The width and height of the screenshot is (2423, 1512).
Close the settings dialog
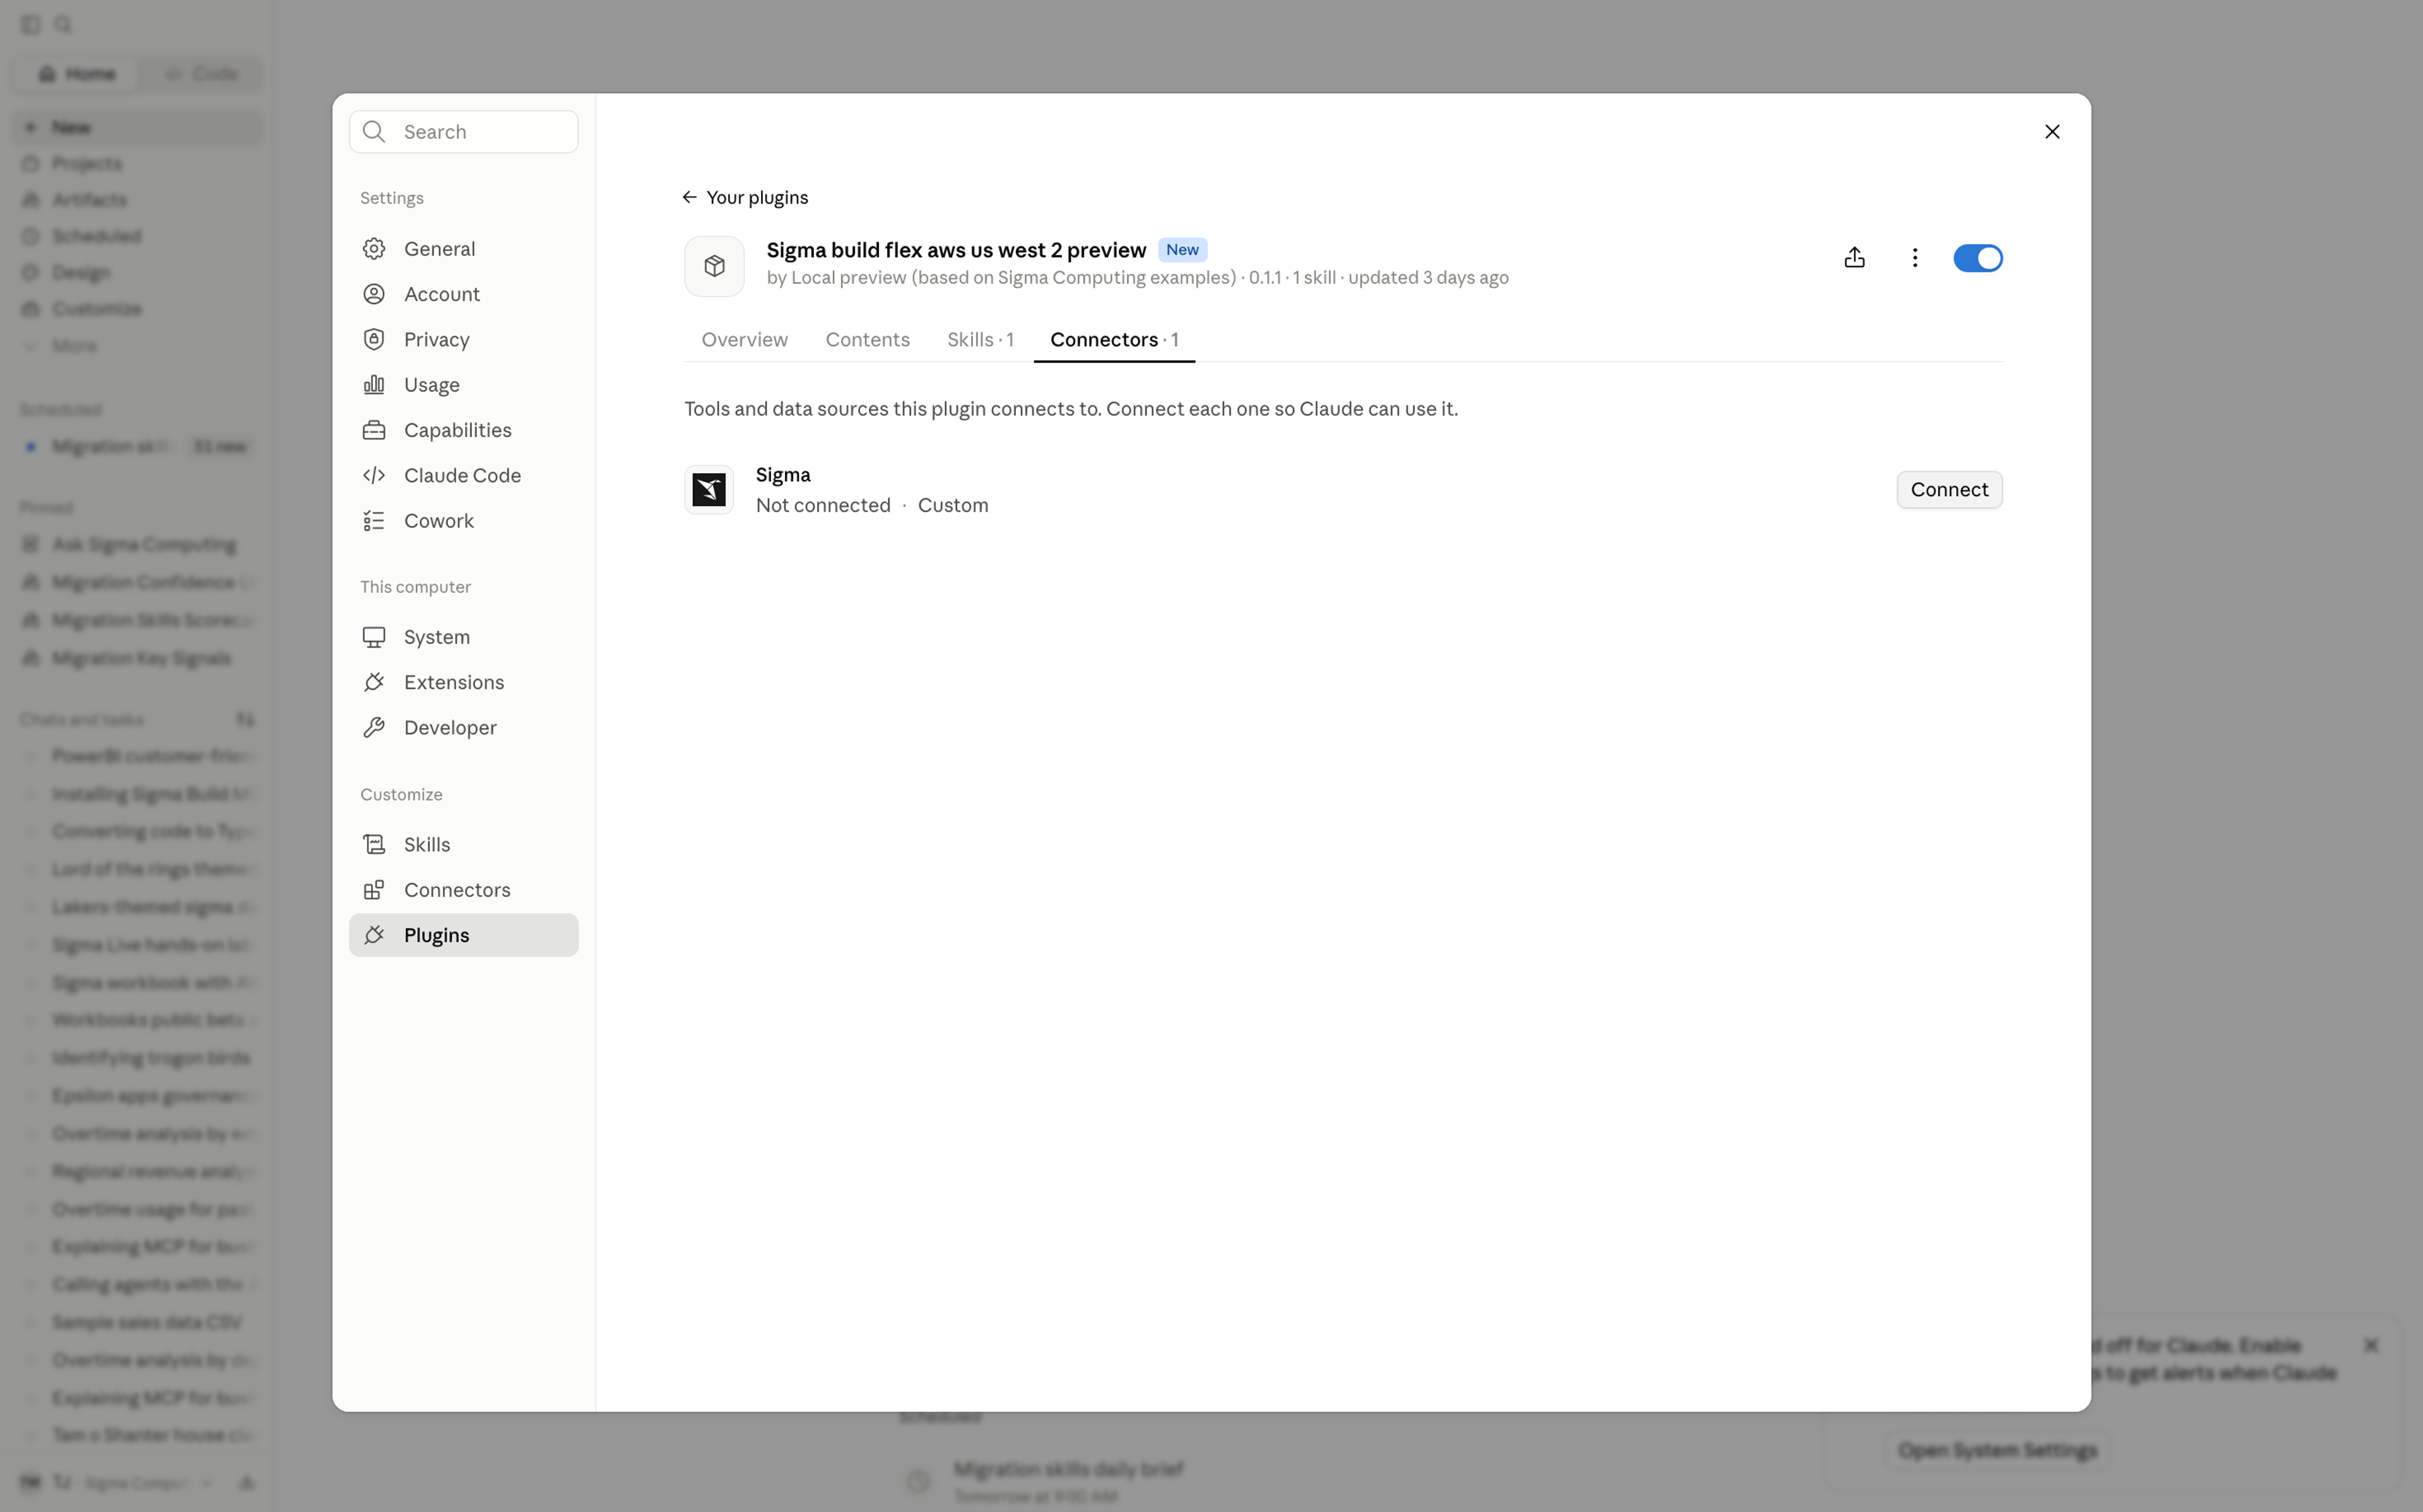click(2051, 132)
